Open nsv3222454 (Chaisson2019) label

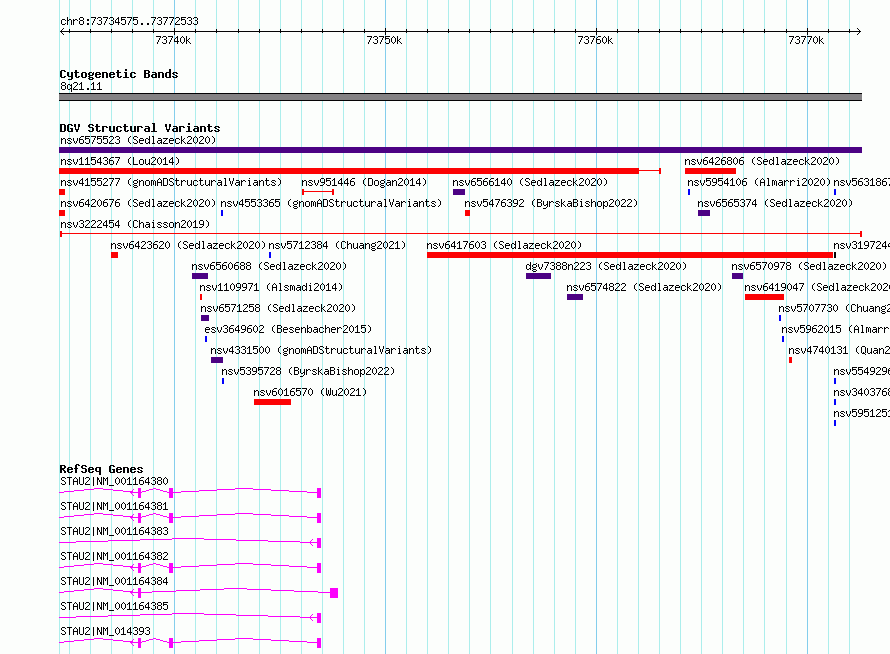click(x=135, y=224)
